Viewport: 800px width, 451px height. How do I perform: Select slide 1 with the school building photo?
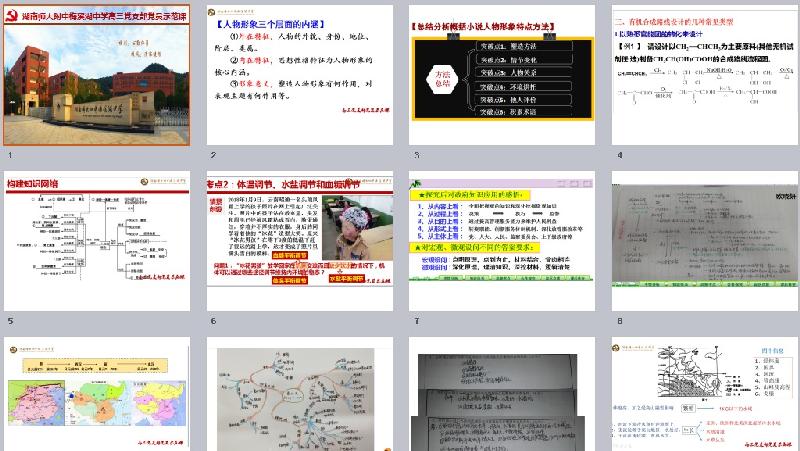coord(98,74)
